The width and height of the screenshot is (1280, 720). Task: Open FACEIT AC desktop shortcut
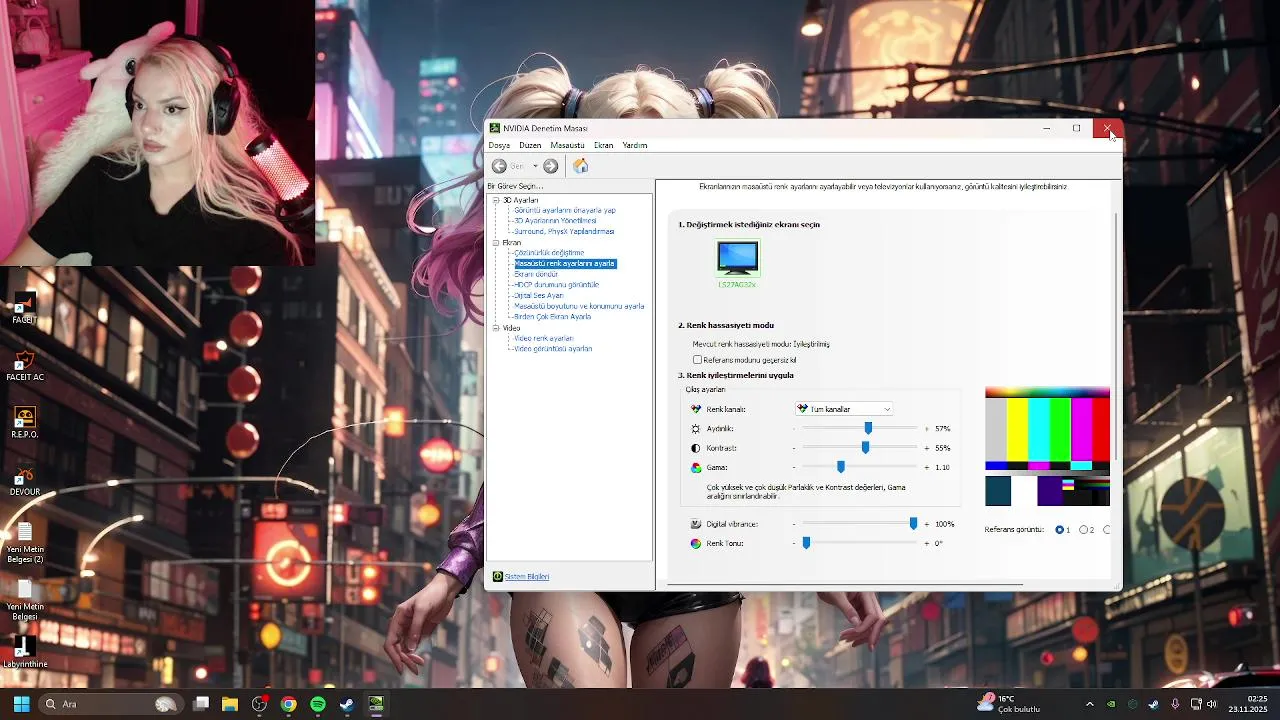point(25,366)
